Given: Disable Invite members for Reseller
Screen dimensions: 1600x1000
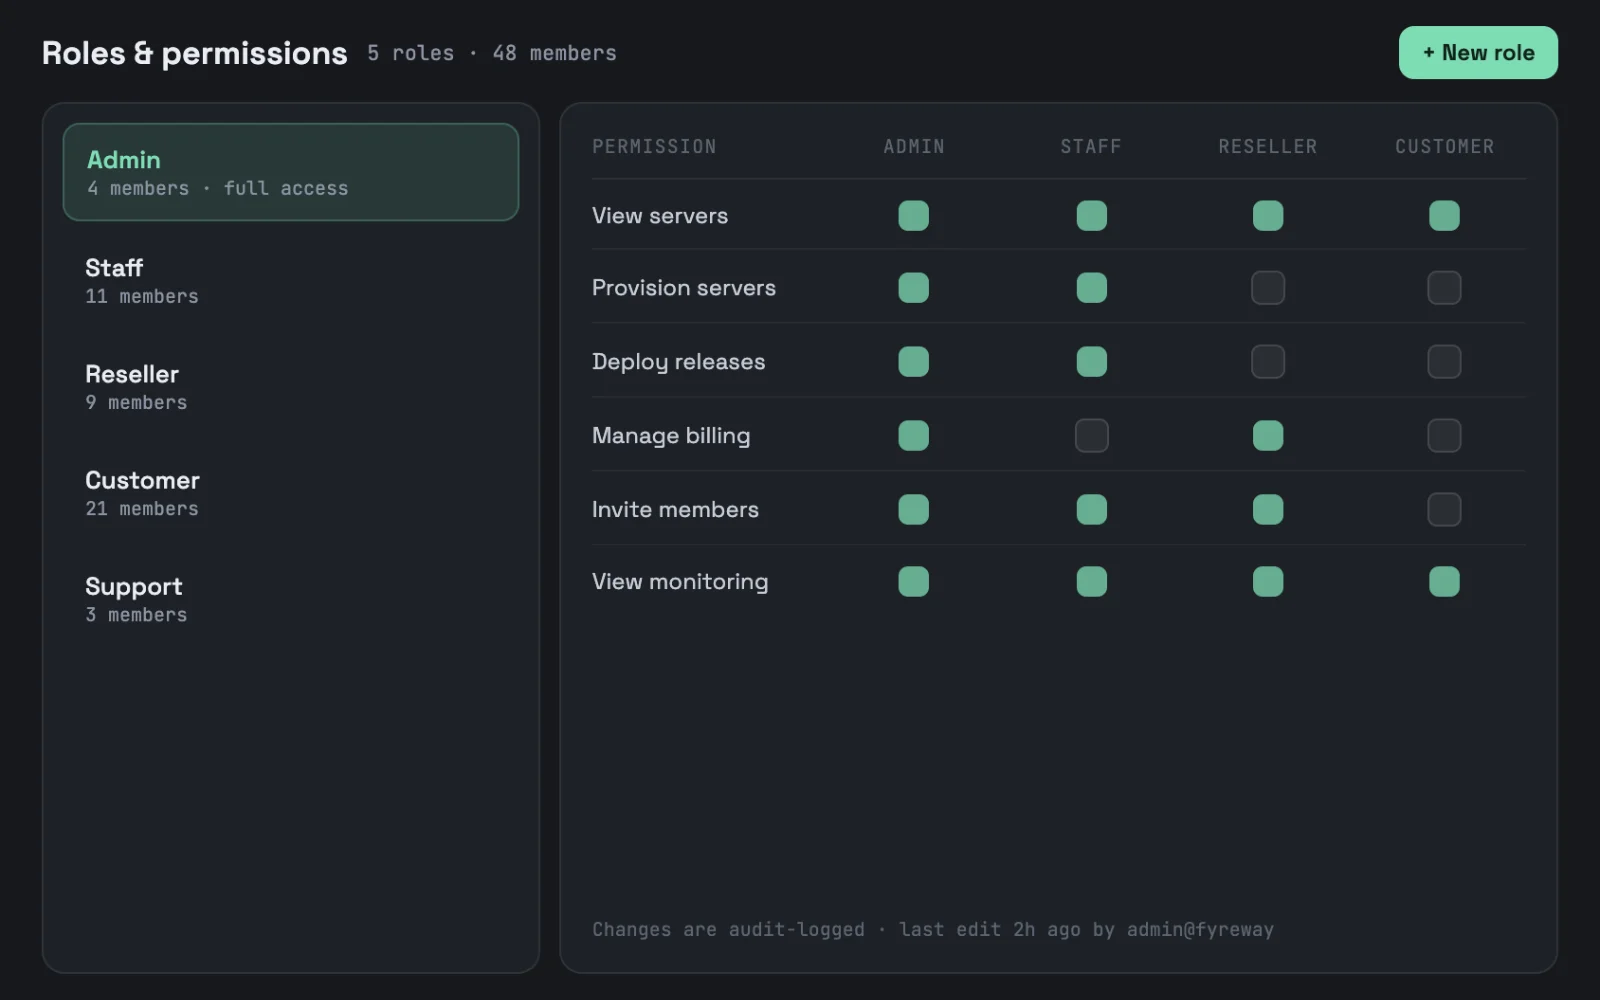Looking at the screenshot, I should tap(1268, 510).
